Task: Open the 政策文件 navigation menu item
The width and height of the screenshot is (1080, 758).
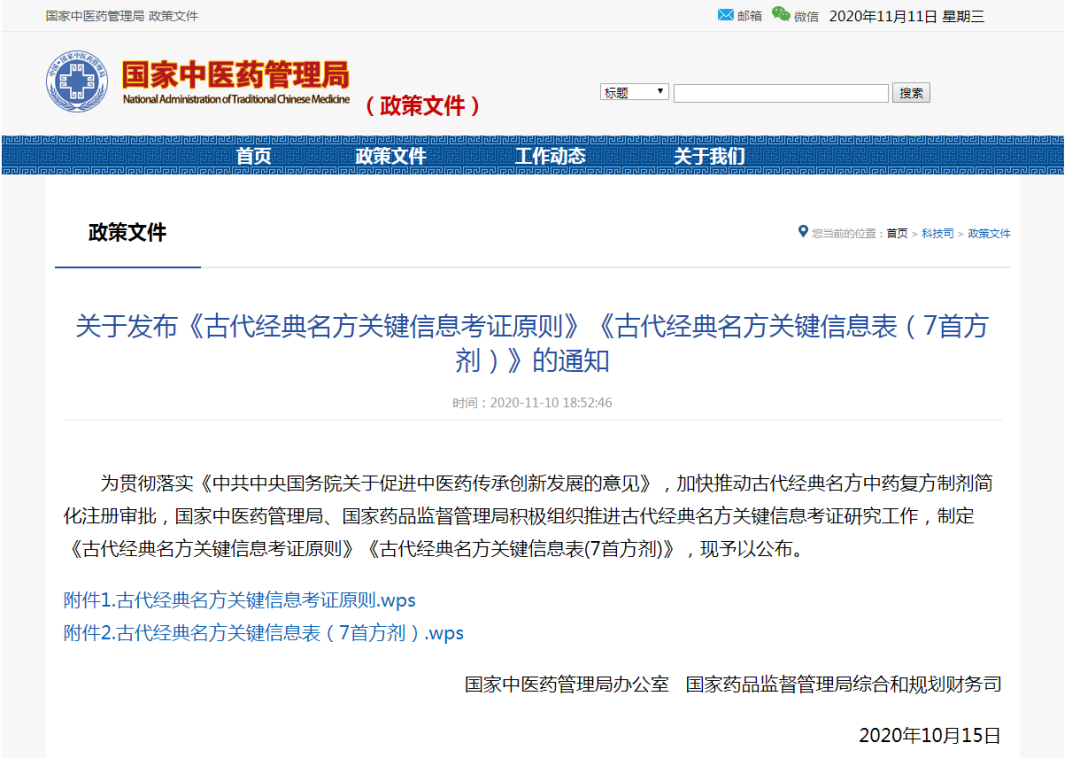Action: coord(391,156)
